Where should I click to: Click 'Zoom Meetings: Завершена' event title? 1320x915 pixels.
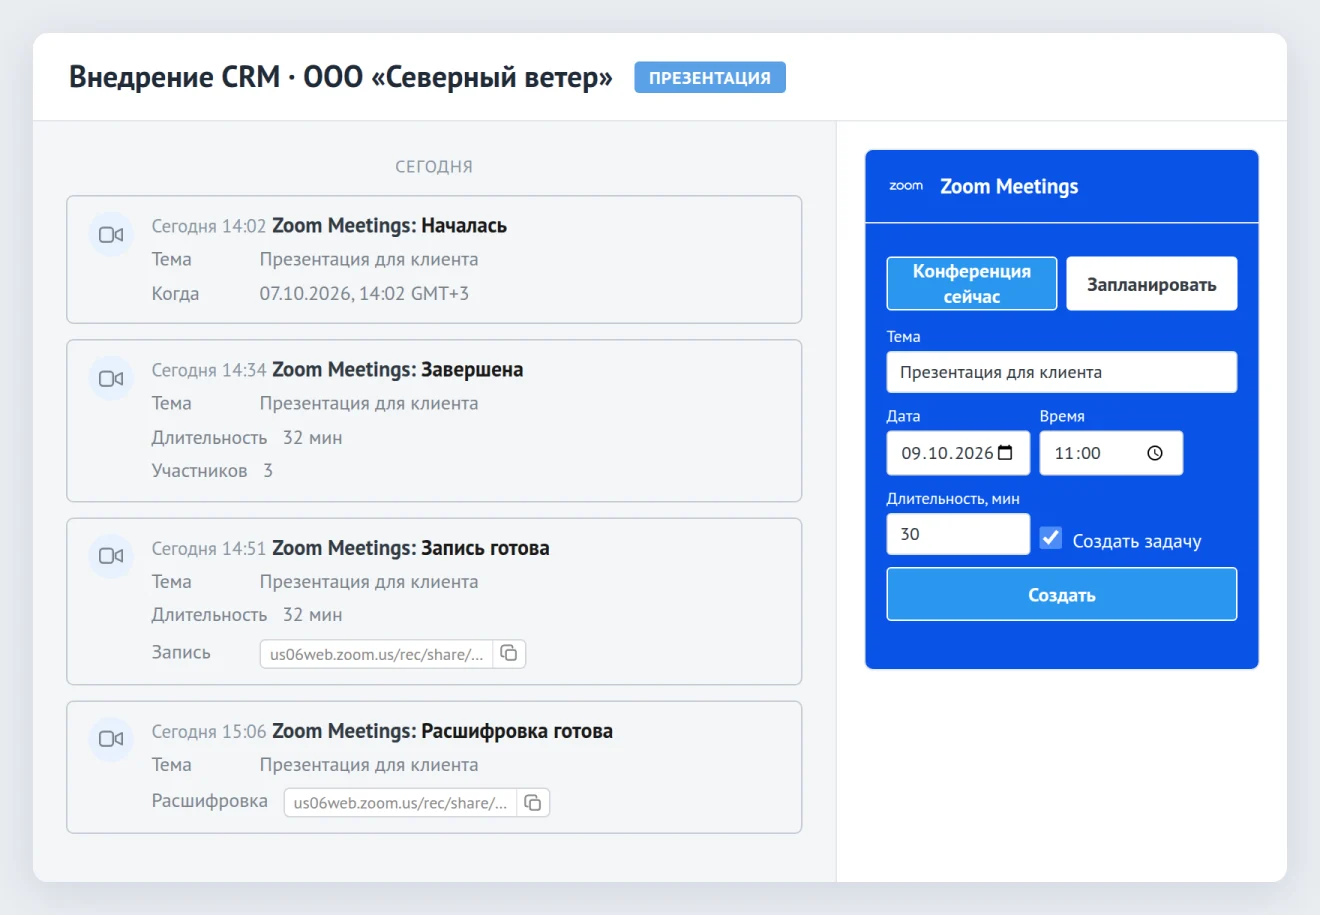[397, 370]
